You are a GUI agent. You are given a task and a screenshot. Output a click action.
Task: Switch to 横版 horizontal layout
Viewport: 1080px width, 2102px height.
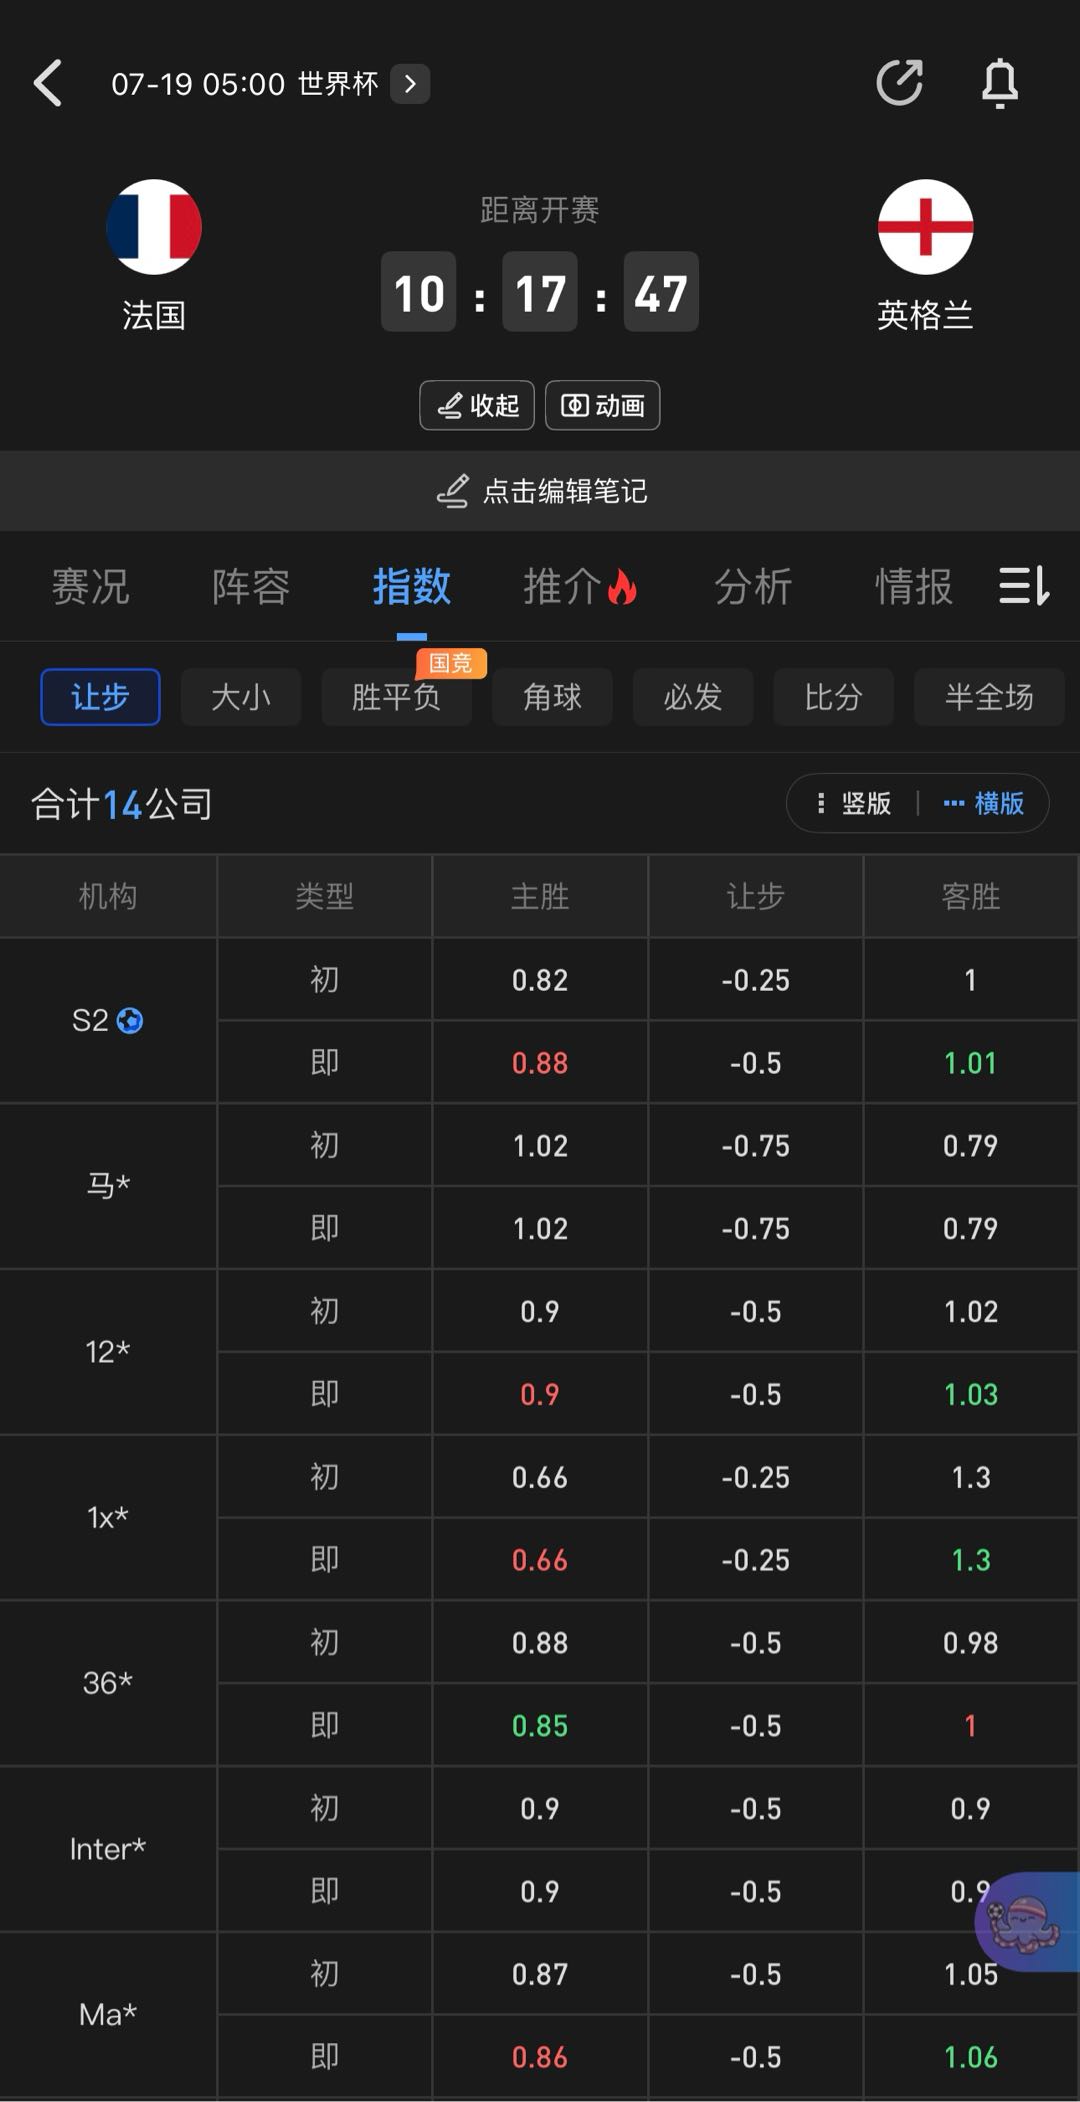click(984, 803)
